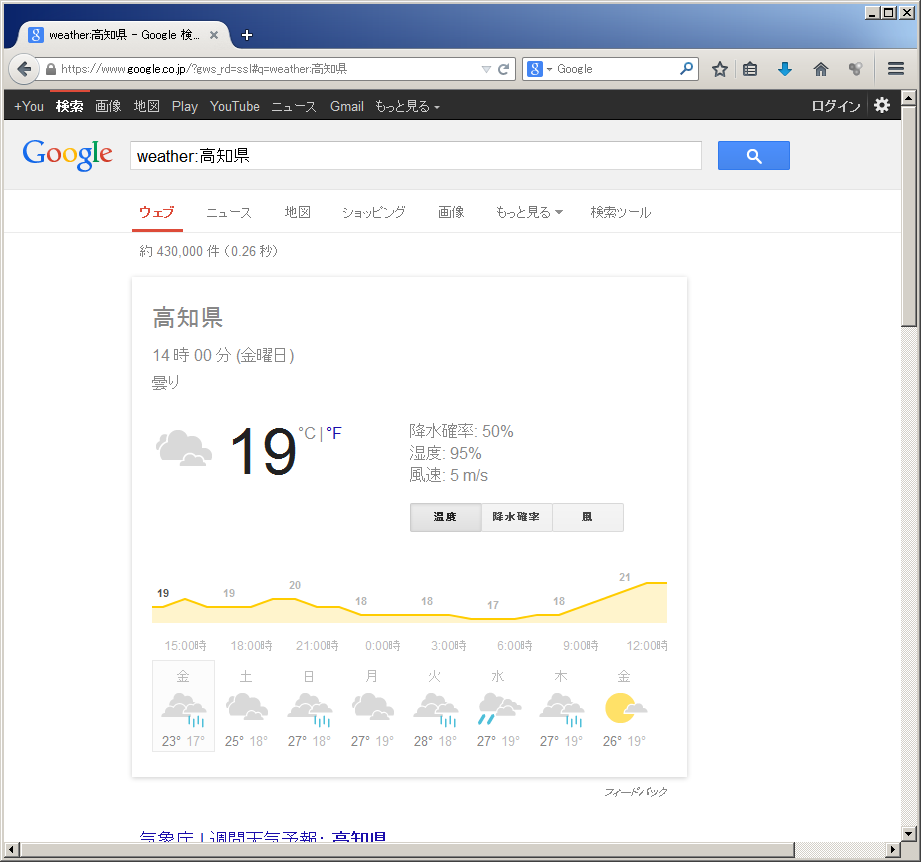Click the 15:00時 hour label
Screen dimensions: 921x862
pos(185,646)
